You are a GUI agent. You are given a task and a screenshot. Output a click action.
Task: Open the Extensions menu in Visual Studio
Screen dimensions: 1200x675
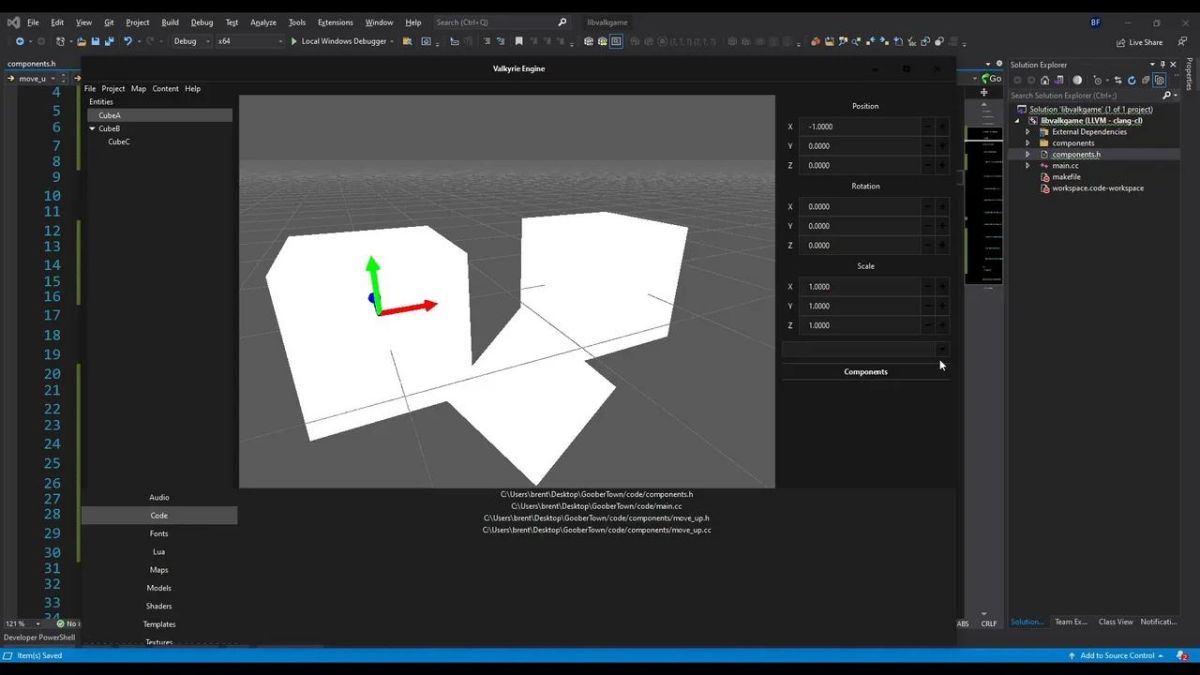[335, 22]
